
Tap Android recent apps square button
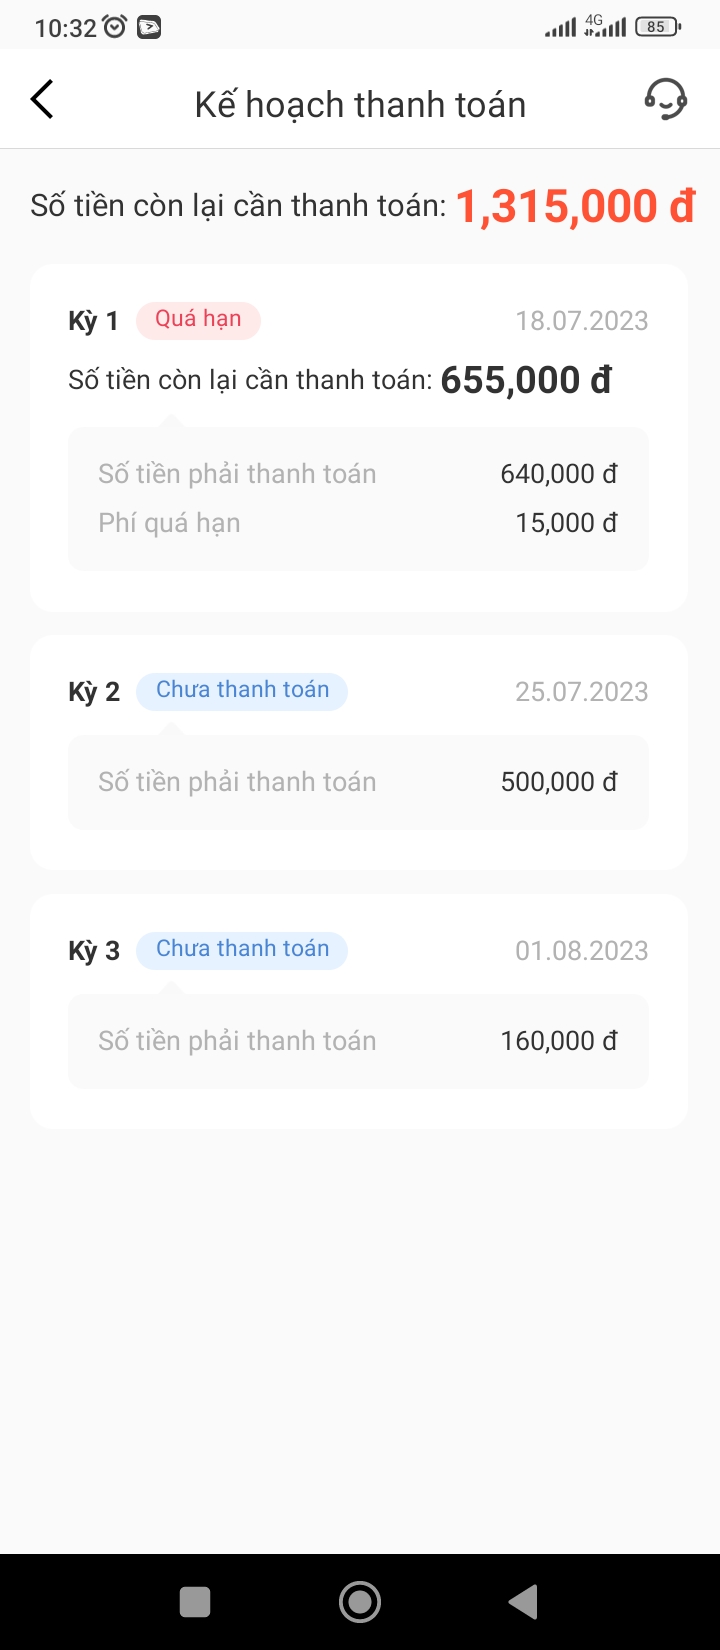[x=195, y=1602]
